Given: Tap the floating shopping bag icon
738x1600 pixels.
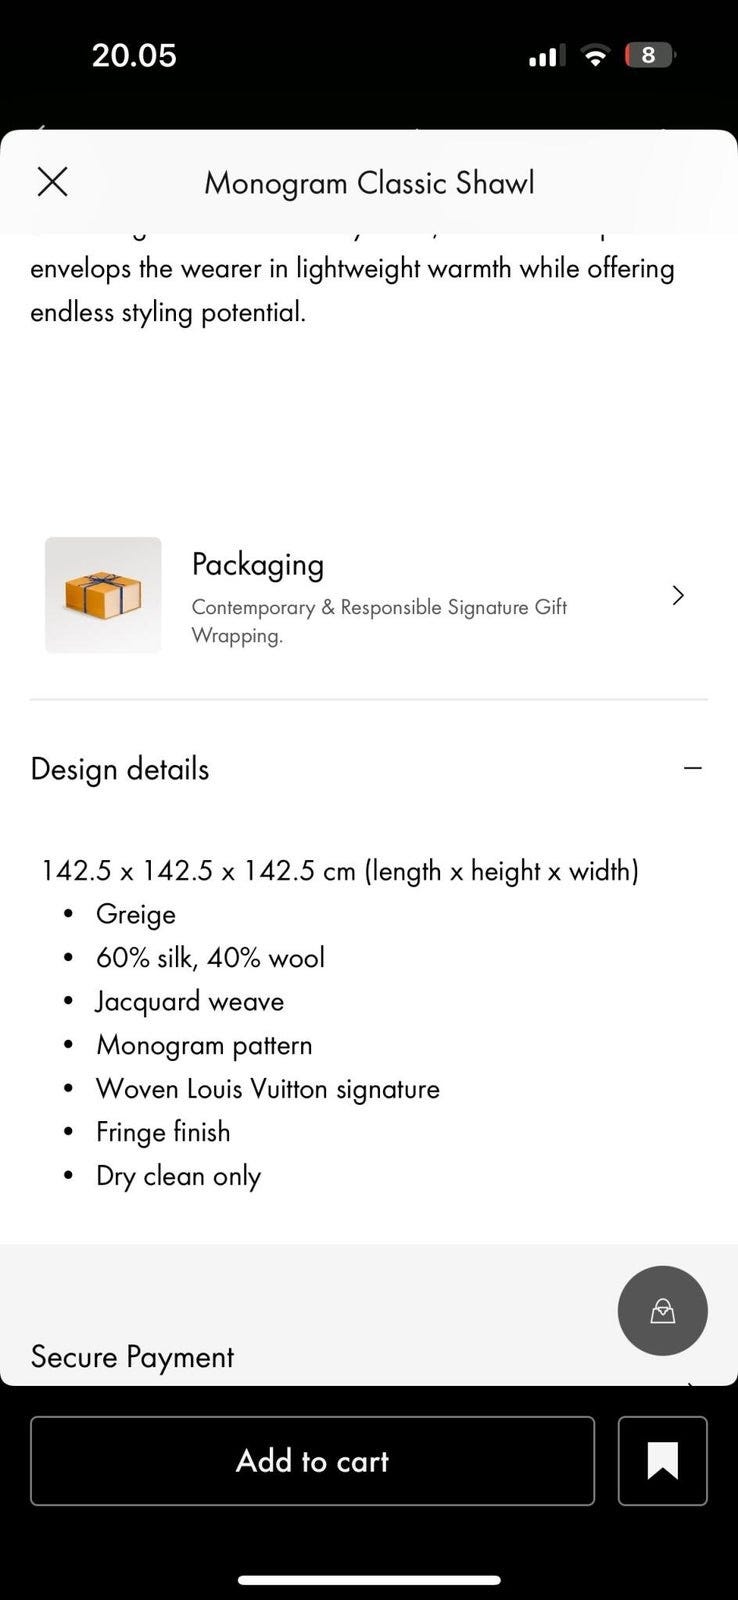Looking at the screenshot, I should pos(662,1311).
